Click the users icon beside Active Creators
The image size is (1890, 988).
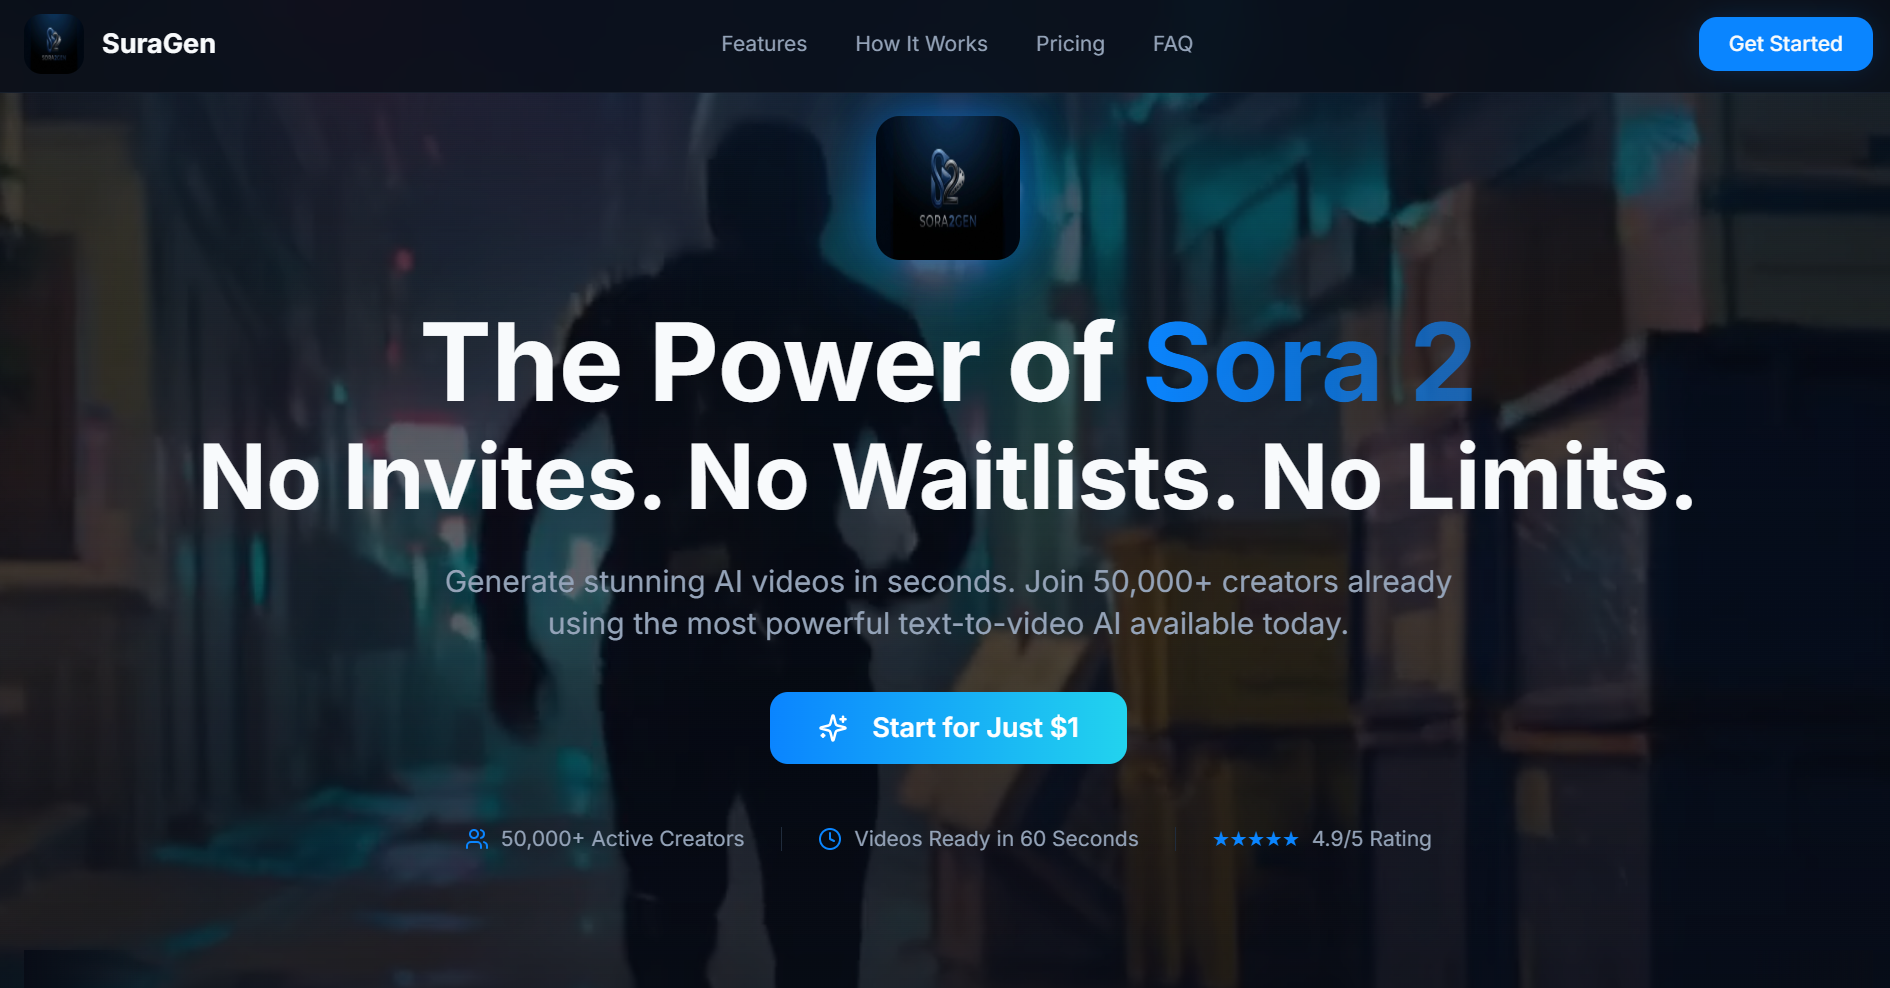(477, 839)
